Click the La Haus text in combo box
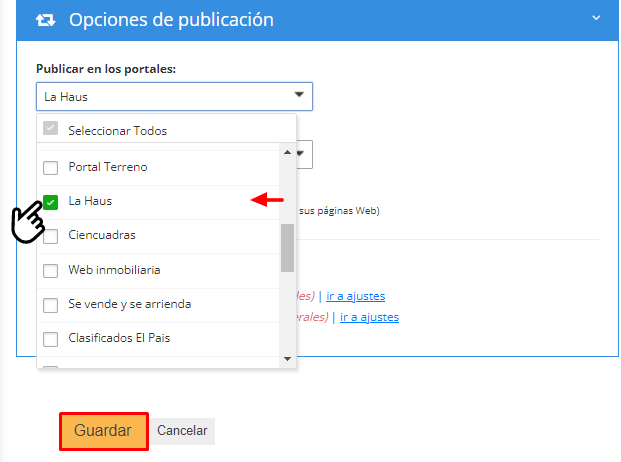 tap(62, 97)
